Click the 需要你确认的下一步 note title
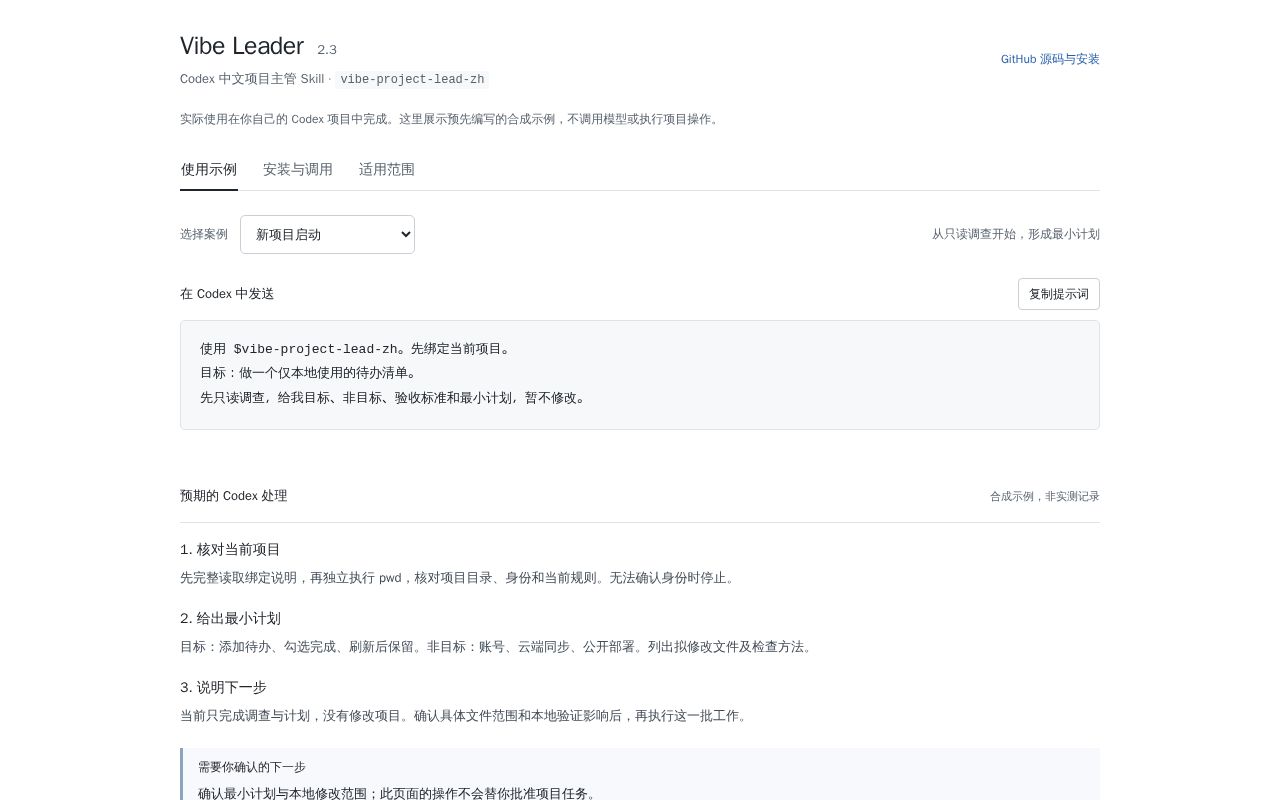 [x=252, y=767]
